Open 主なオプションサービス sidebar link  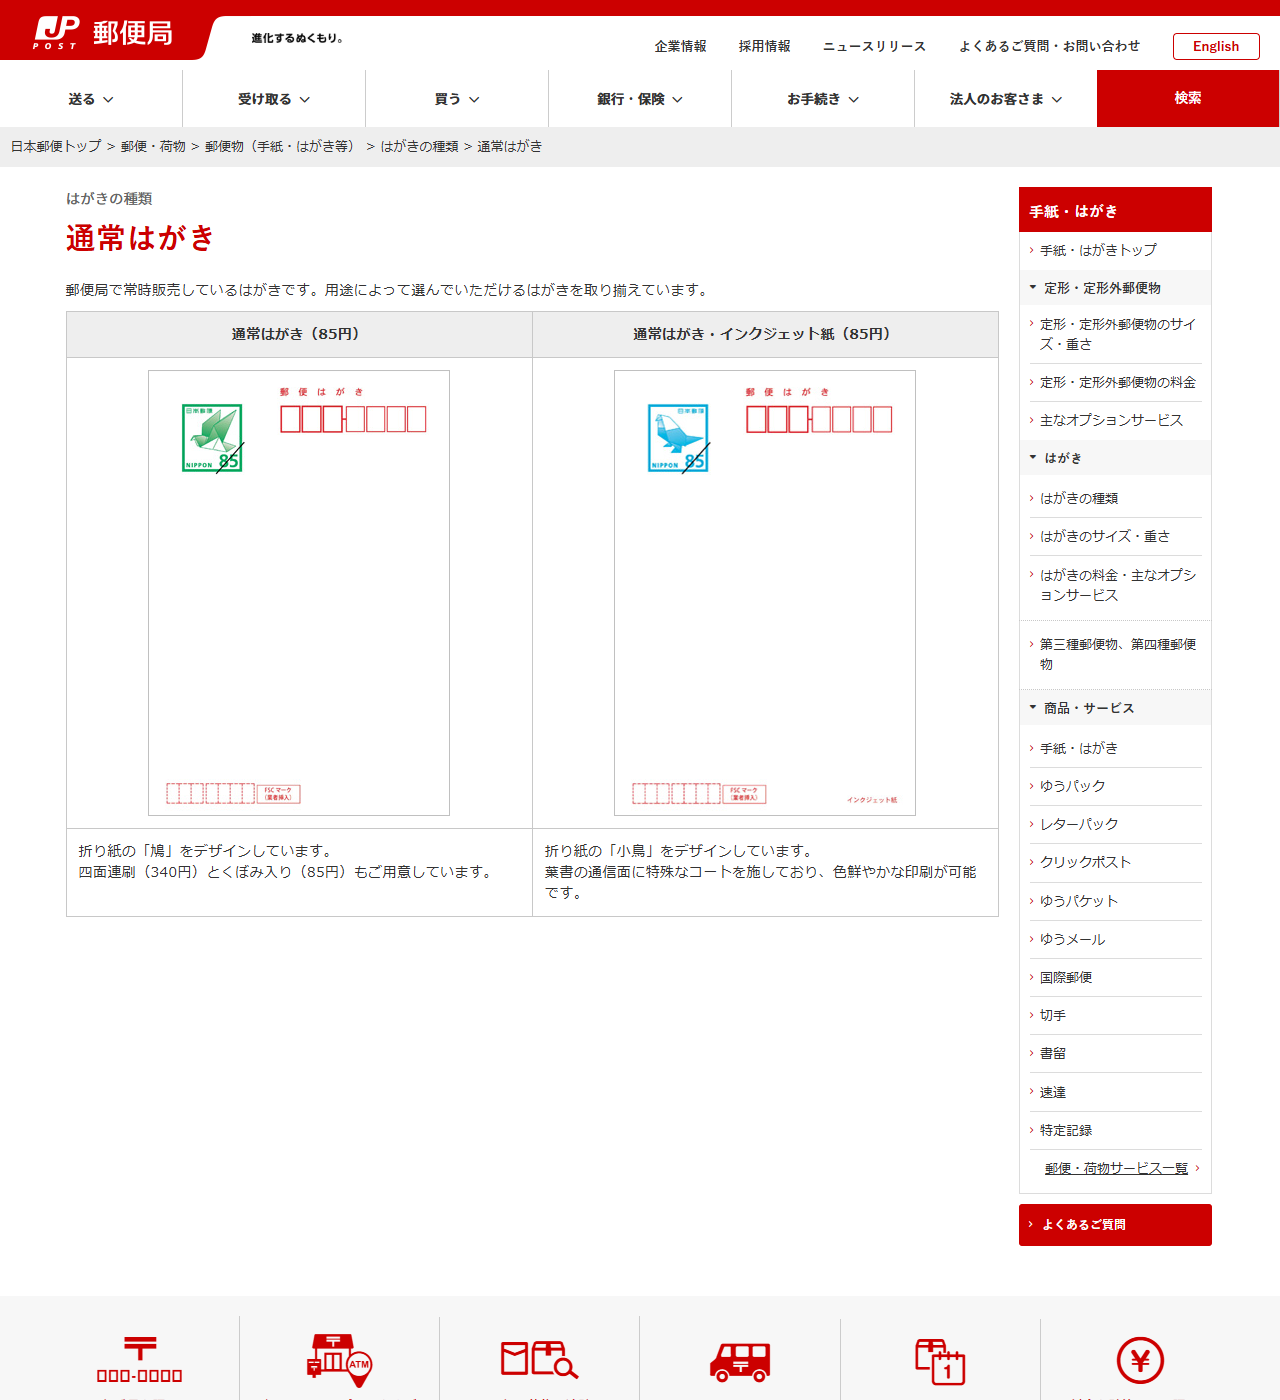[x=1111, y=420]
